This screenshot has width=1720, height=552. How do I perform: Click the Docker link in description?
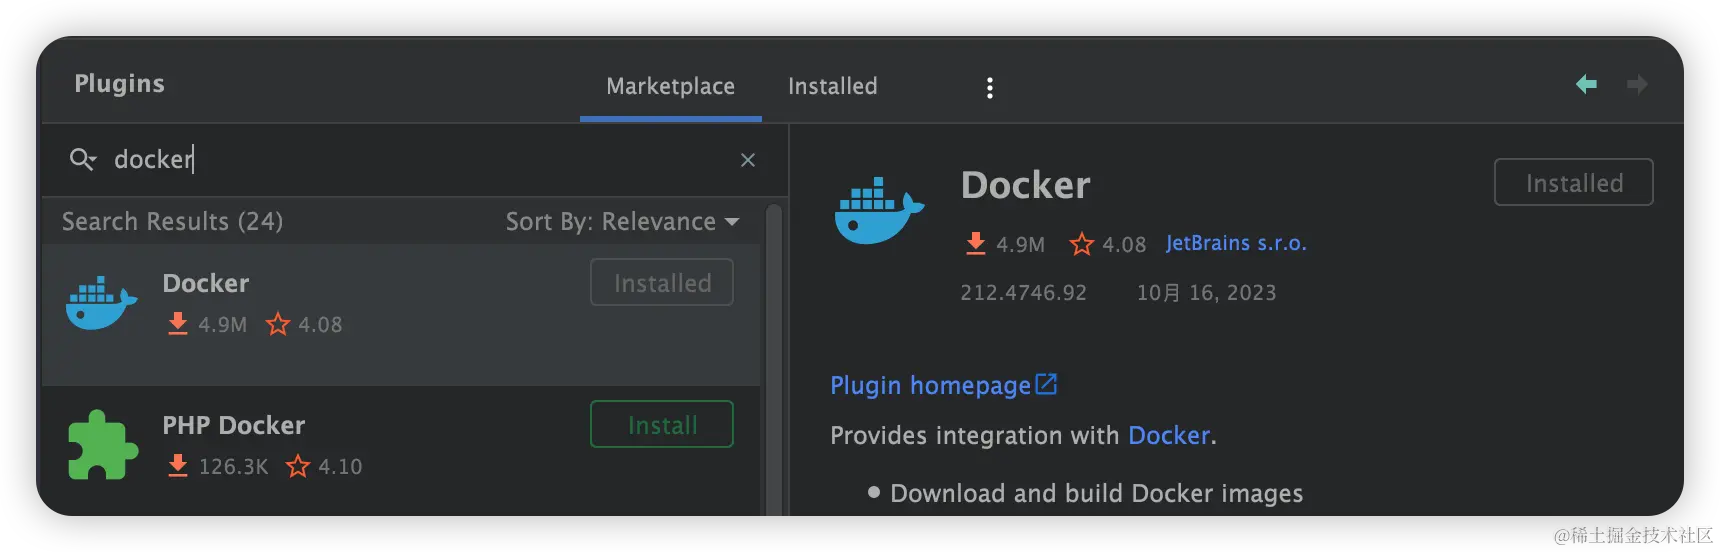click(1169, 436)
